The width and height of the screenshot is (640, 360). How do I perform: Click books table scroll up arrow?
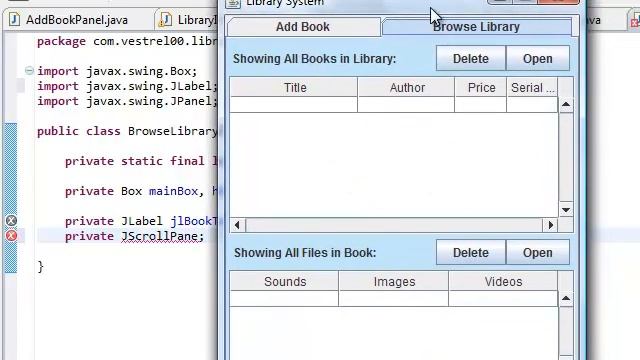pos(566,104)
